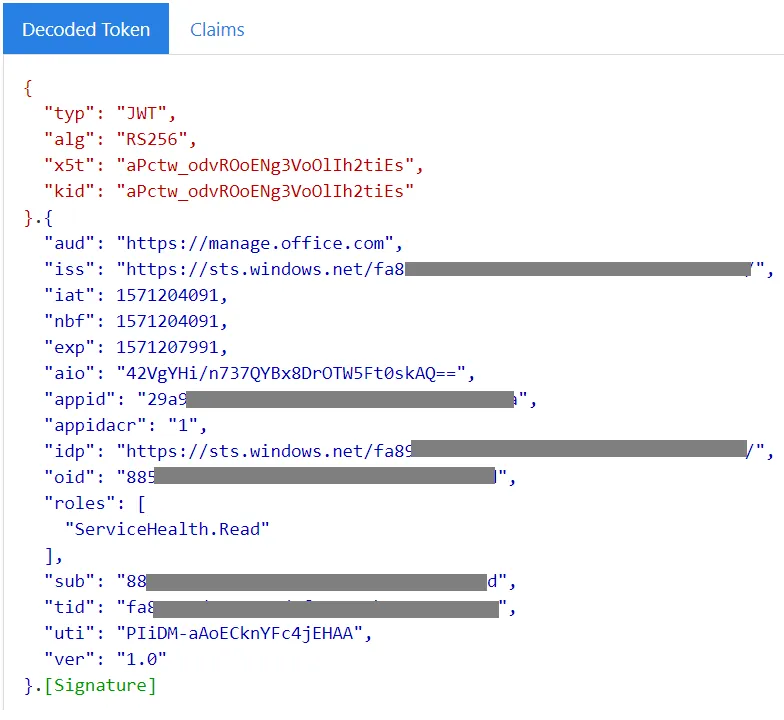The image size is (784, 720).
Task: Click the kid key identifier value
Action: pyautogui.click(x=265, y=191)
